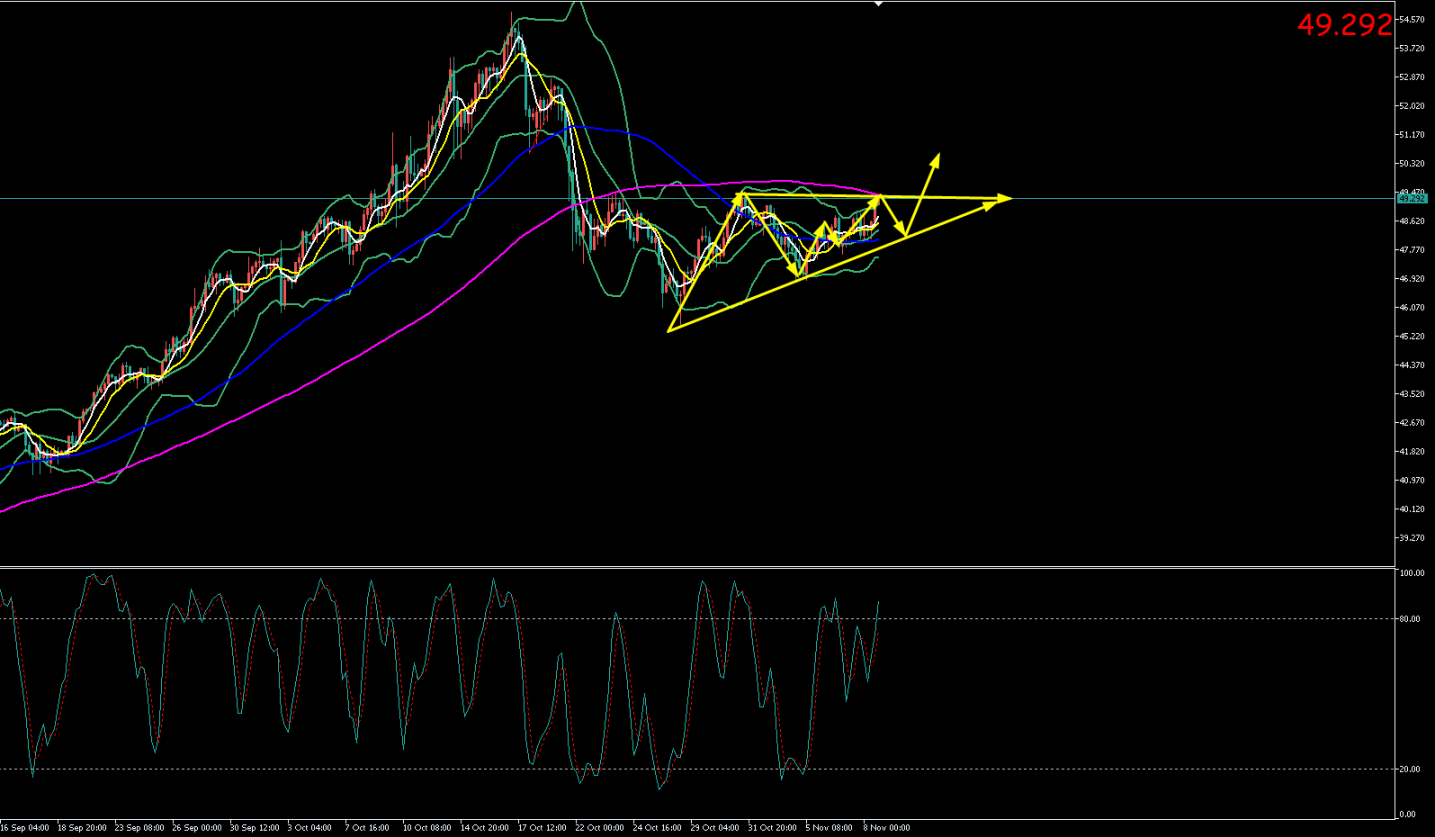Viewport: 1435px width, 837px height.
Task: Click the stochastic 20.00 level label
Action: tap(1411, 769)
